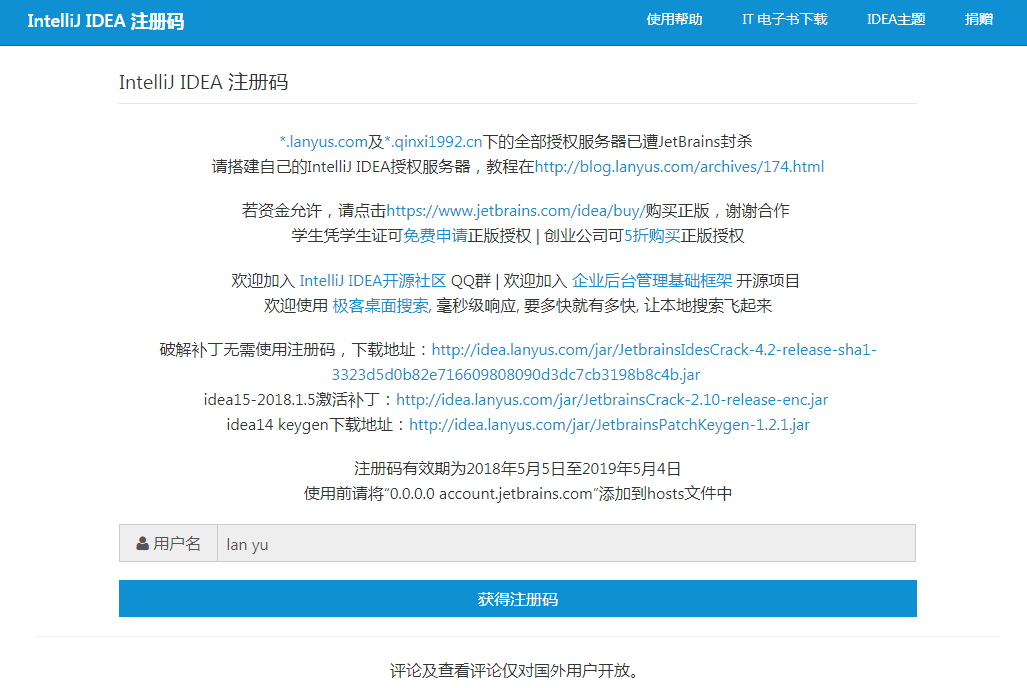The height and width of the screenshot is (688, 1027).
Task: Open the 捐赠 menu item
Action: point(979,20)
